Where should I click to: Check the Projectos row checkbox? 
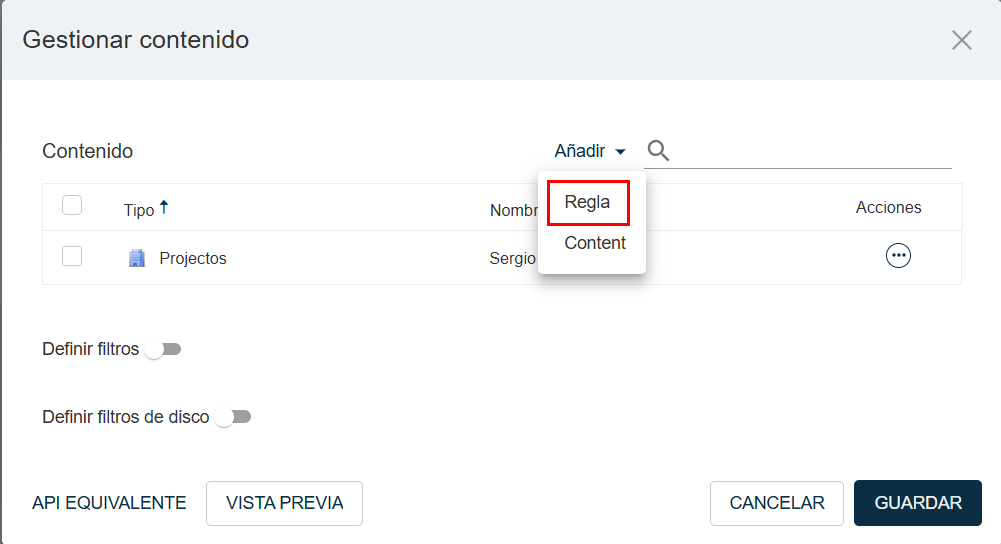(x=72, y=257)
